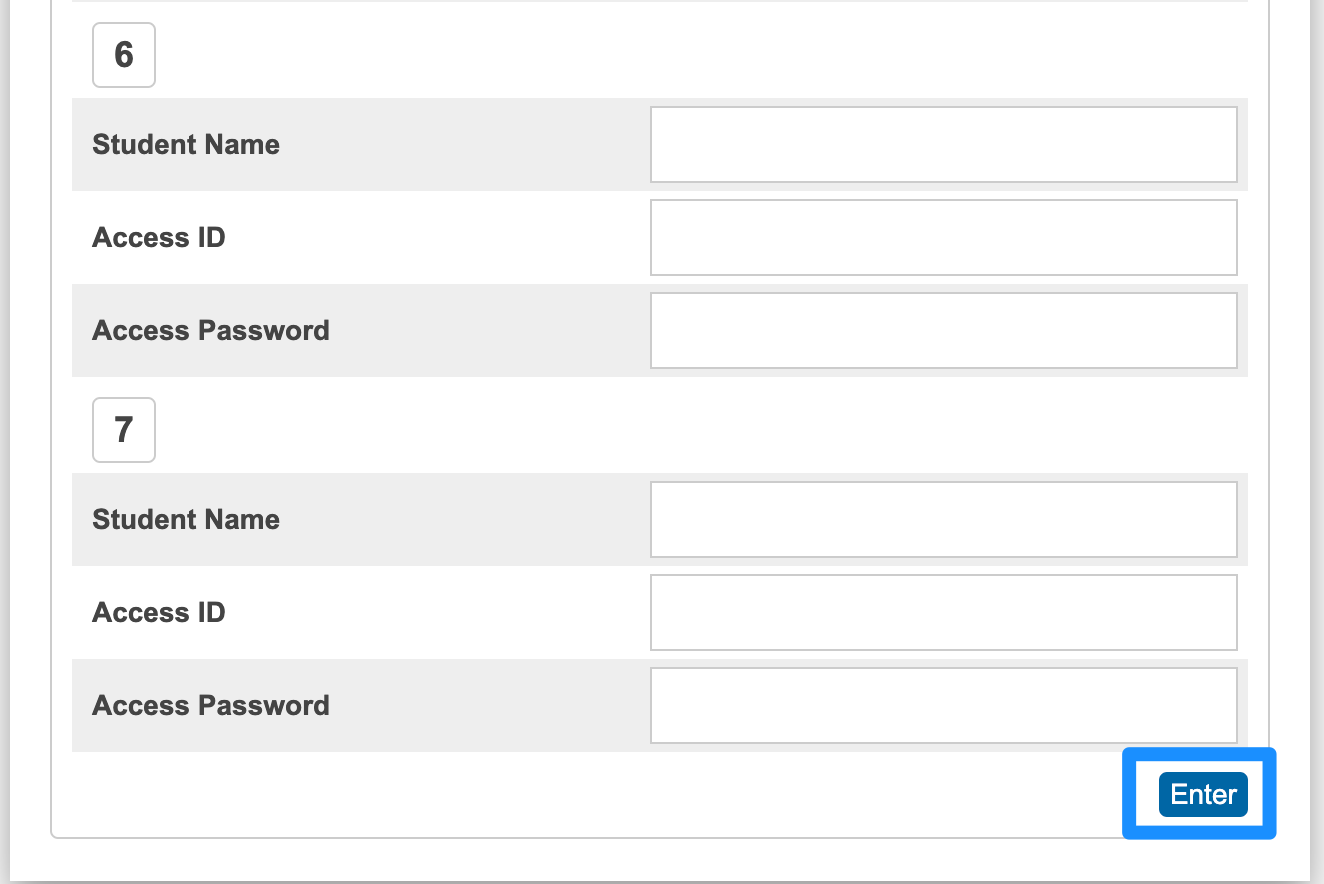The image size is (1324, 884).
Task: Click the Access ID field in section 6
Action: pyautogui.click(x=943, y=237)
